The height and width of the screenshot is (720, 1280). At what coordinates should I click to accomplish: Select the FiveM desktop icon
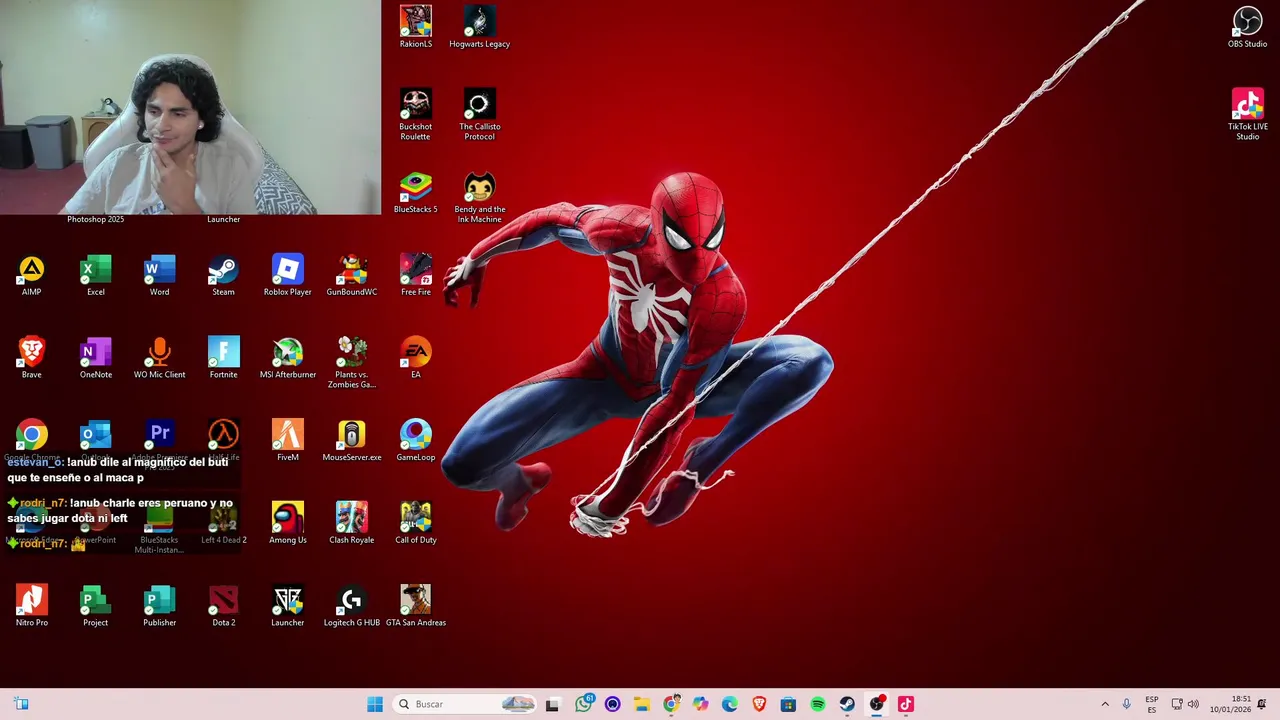(x=287, y=441)
